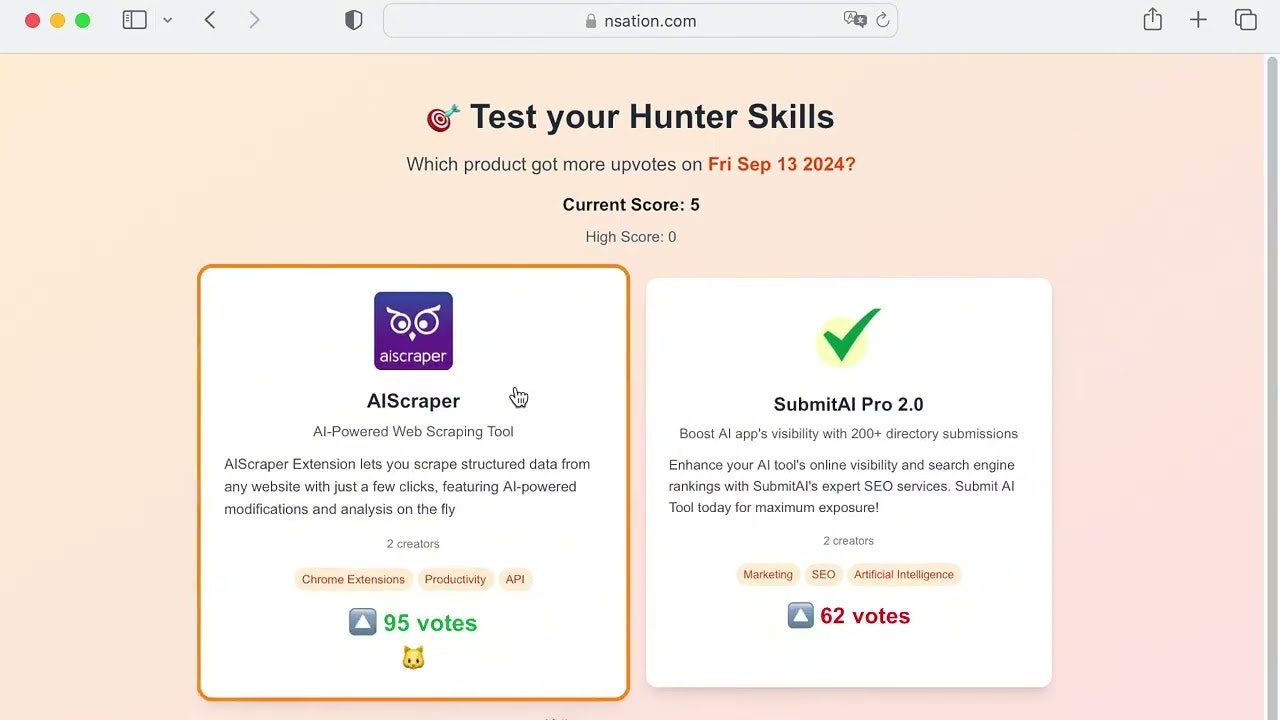Click the Share icon
Viewport: 1280px width, 720px height.
(1152, 19)
